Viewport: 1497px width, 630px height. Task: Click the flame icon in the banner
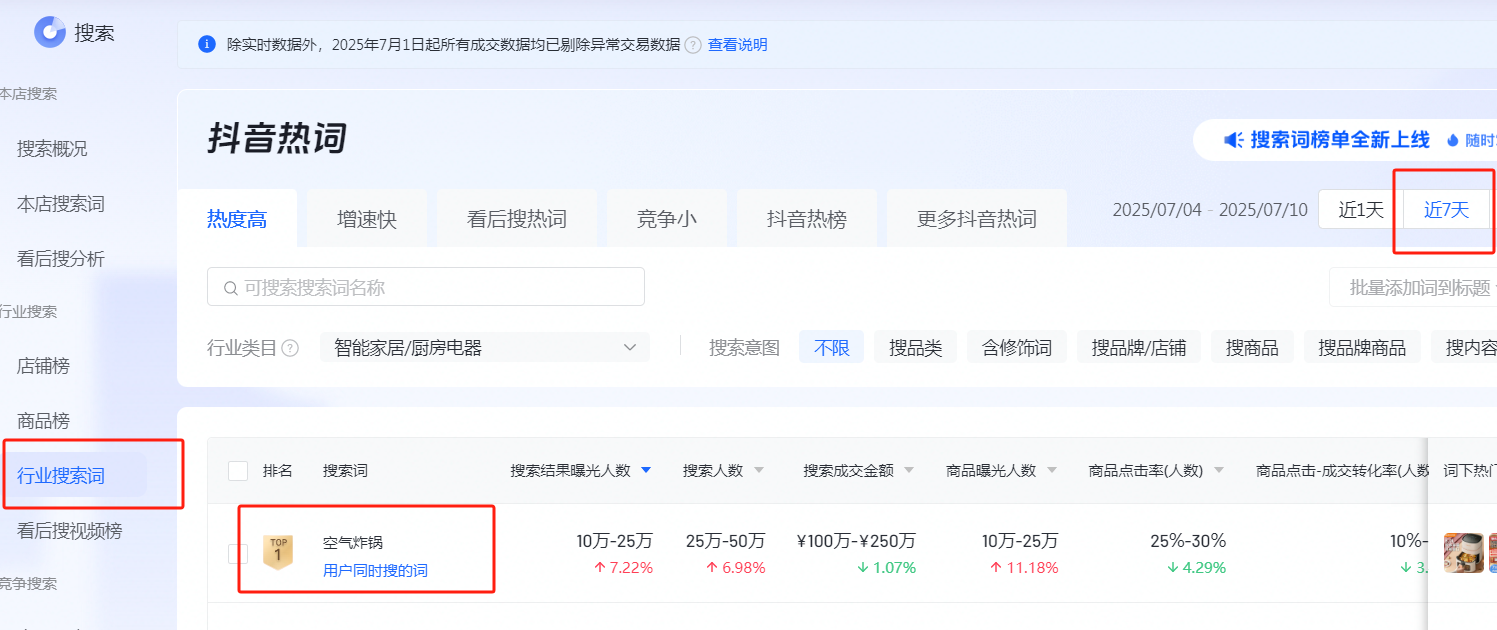(1453, 141)
